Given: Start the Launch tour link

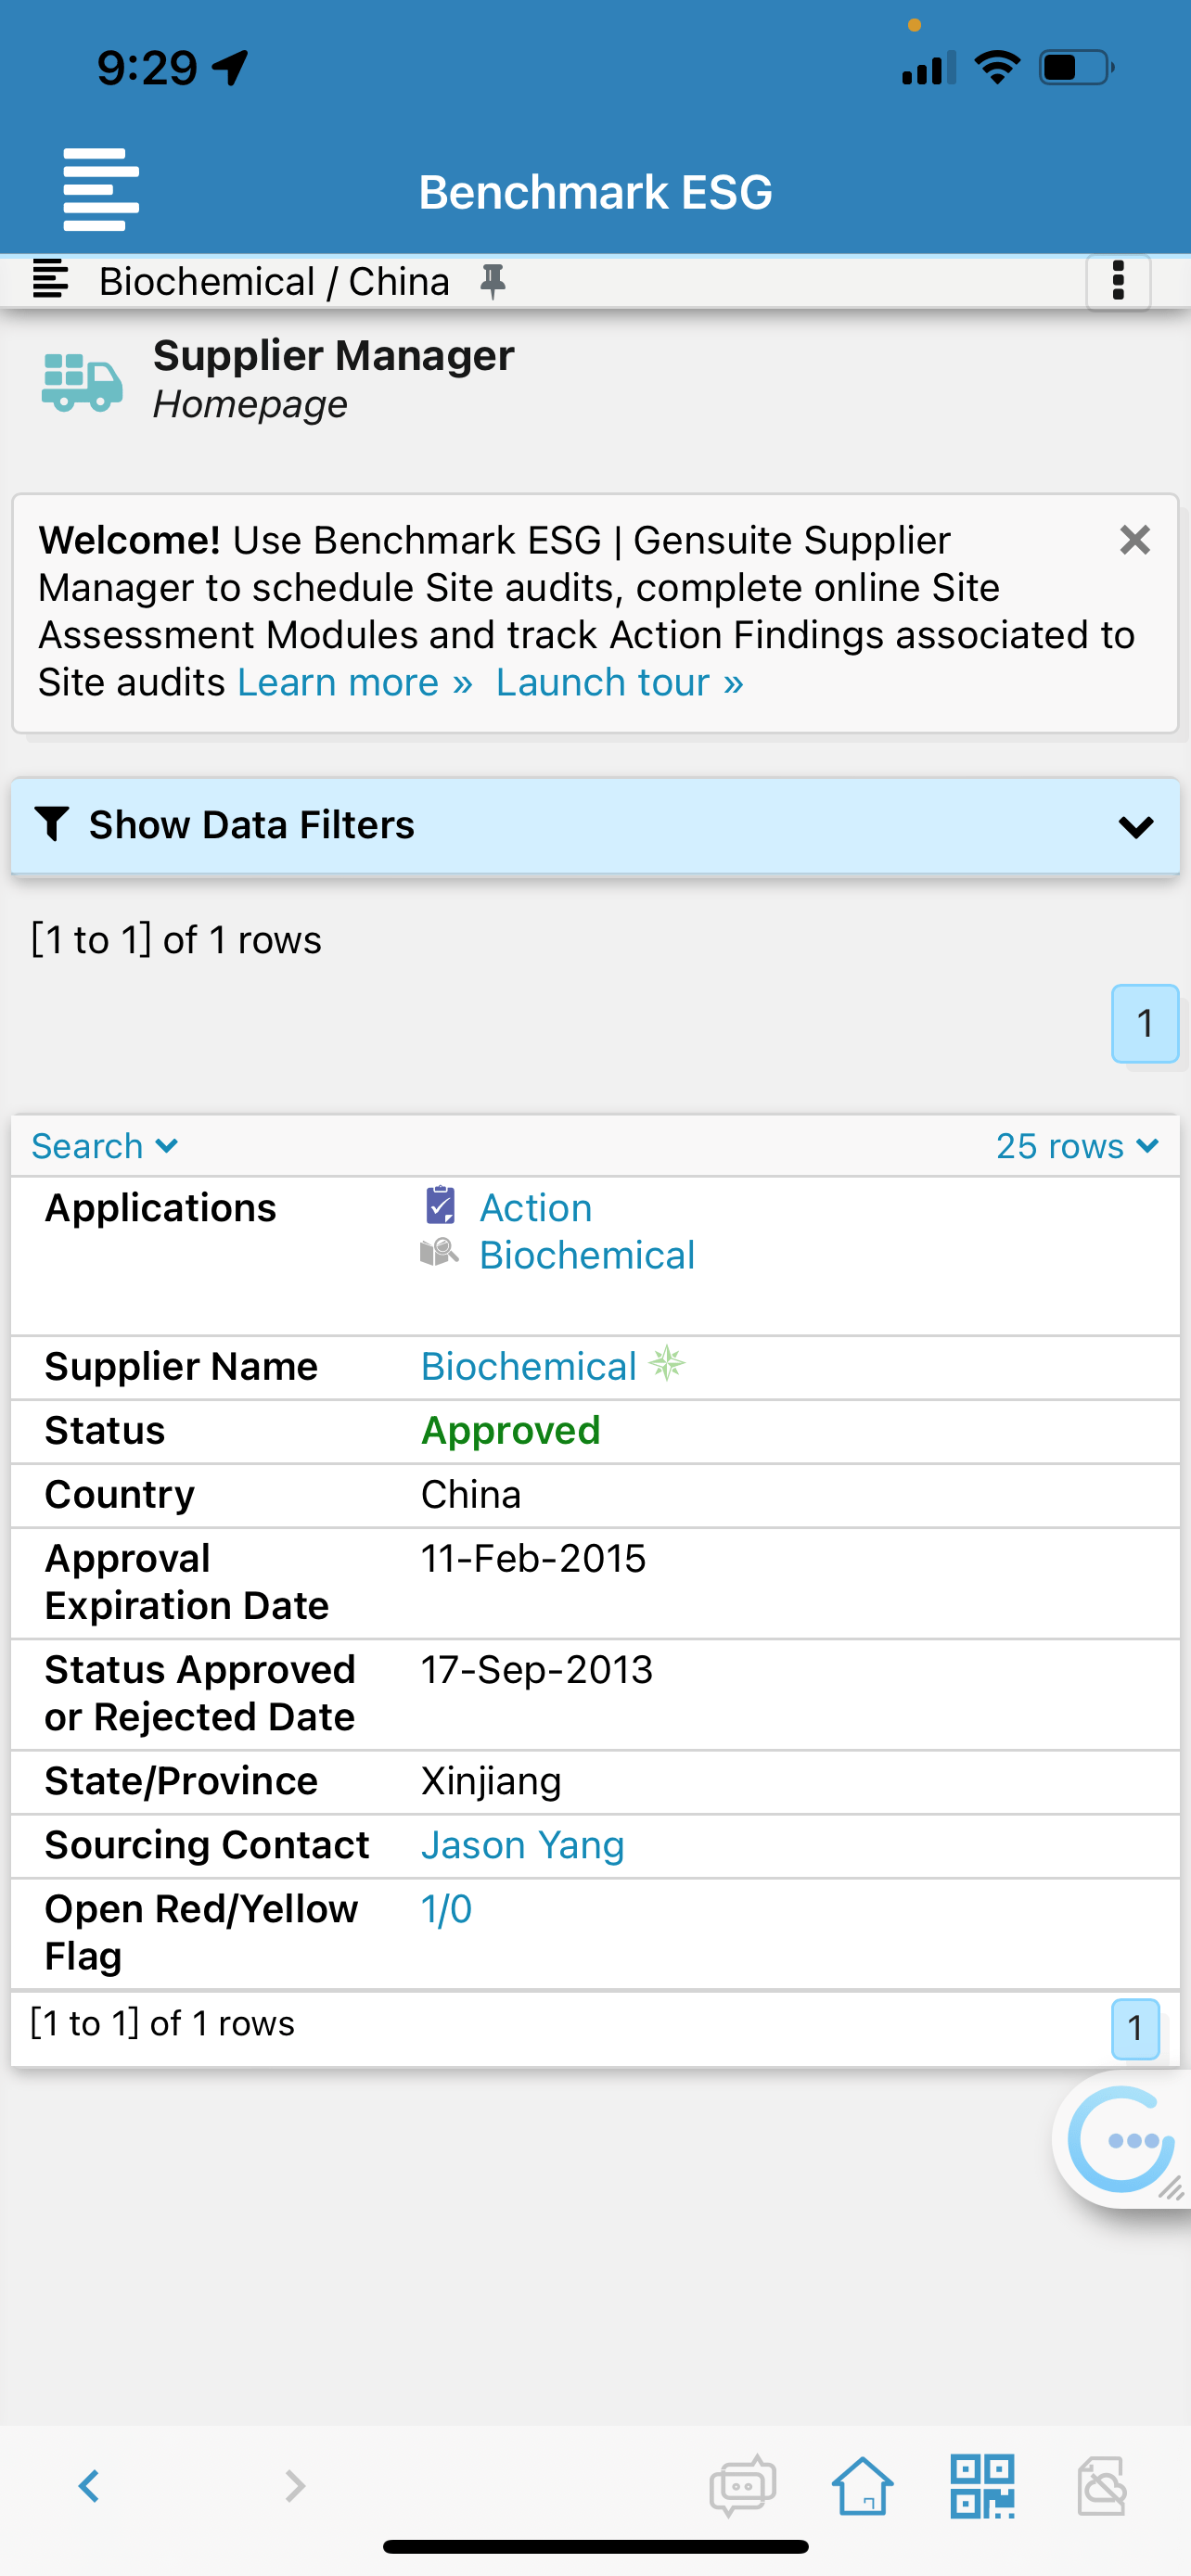Looking at the screenshot, I should 619,683.
